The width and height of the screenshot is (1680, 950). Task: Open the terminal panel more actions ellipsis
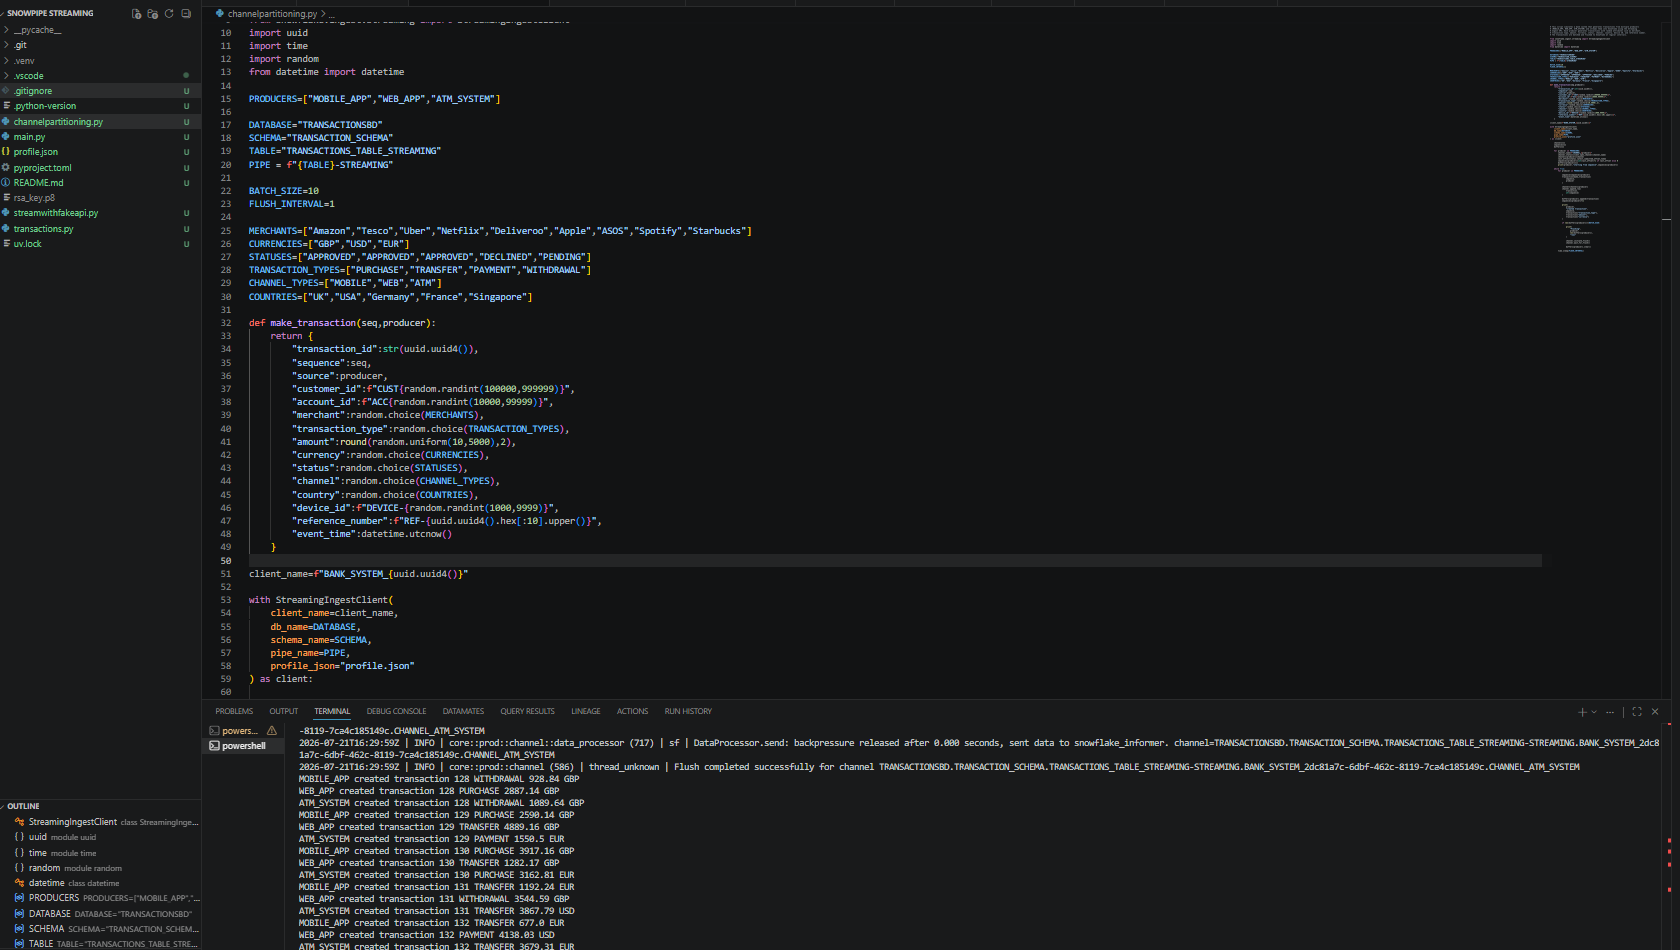click(1610, 712)
